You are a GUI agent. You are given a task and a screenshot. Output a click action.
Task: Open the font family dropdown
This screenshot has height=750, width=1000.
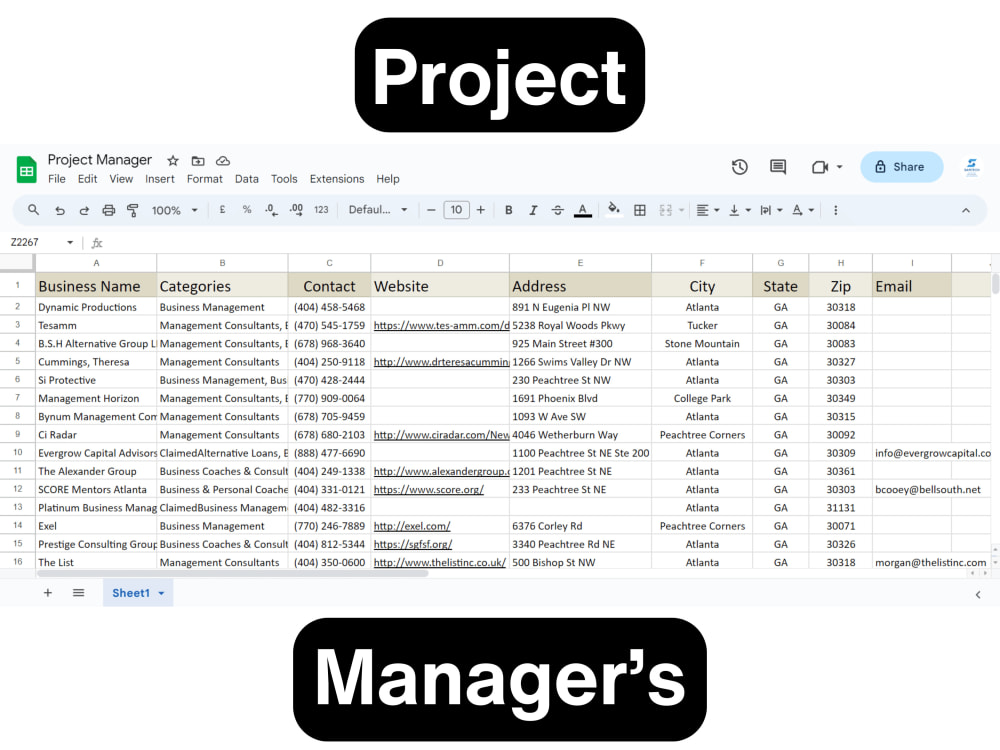point(378,210)
